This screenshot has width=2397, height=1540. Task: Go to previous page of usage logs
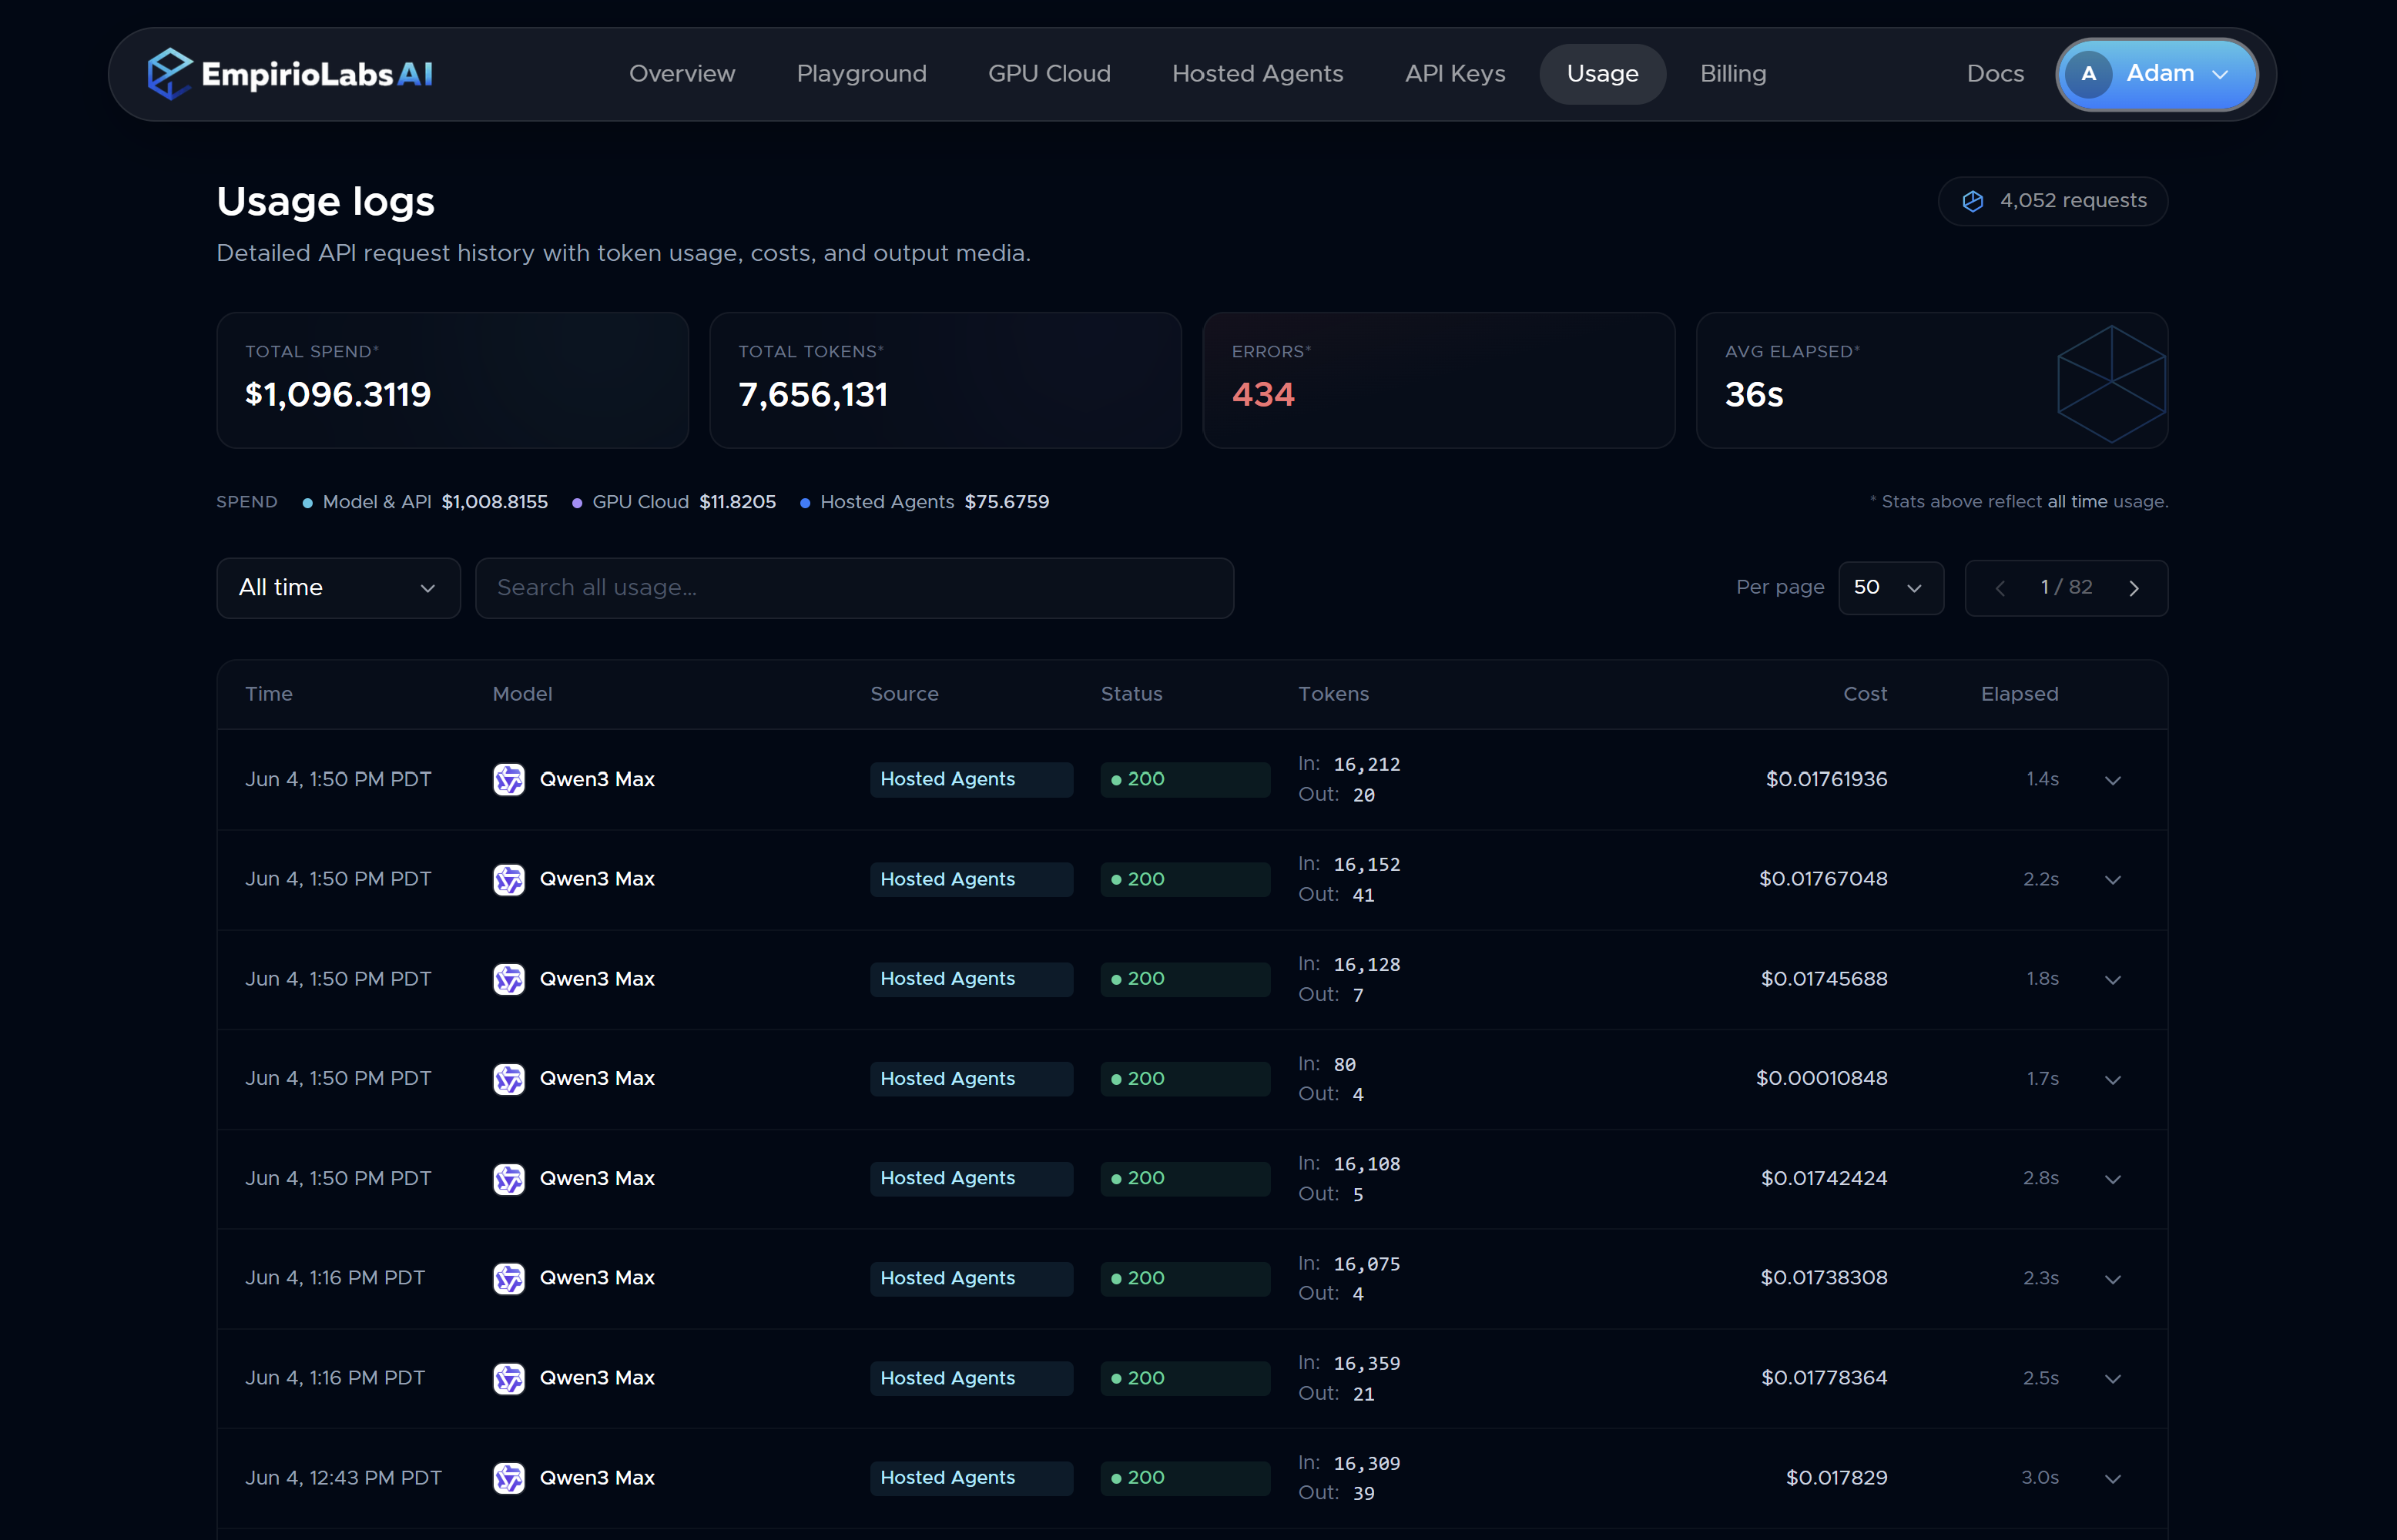click(x=2000, y=588)
